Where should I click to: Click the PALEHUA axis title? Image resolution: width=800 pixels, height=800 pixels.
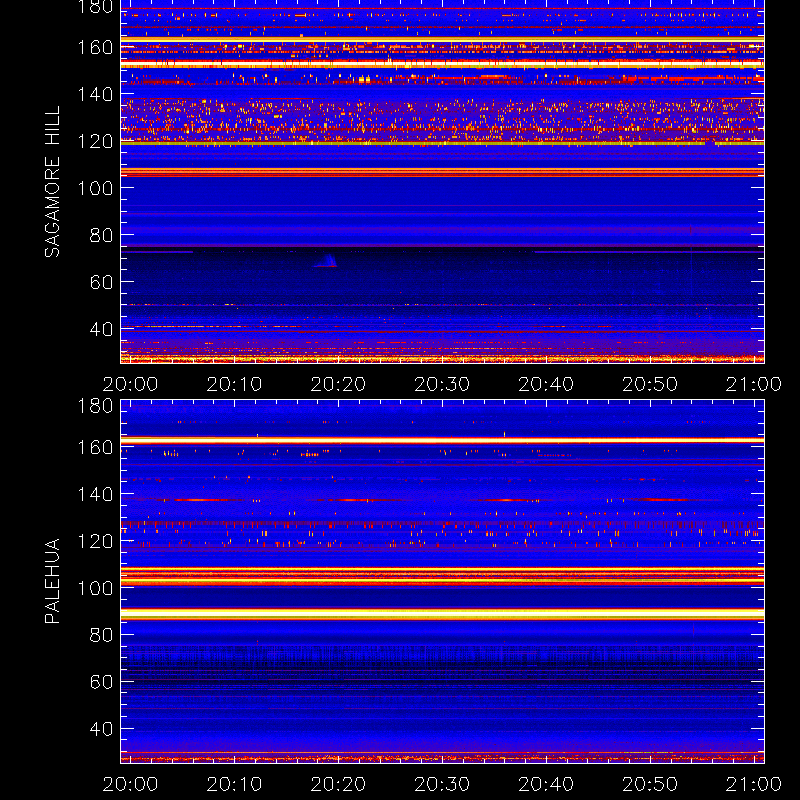pyautogui.click(x=52, y=581)
